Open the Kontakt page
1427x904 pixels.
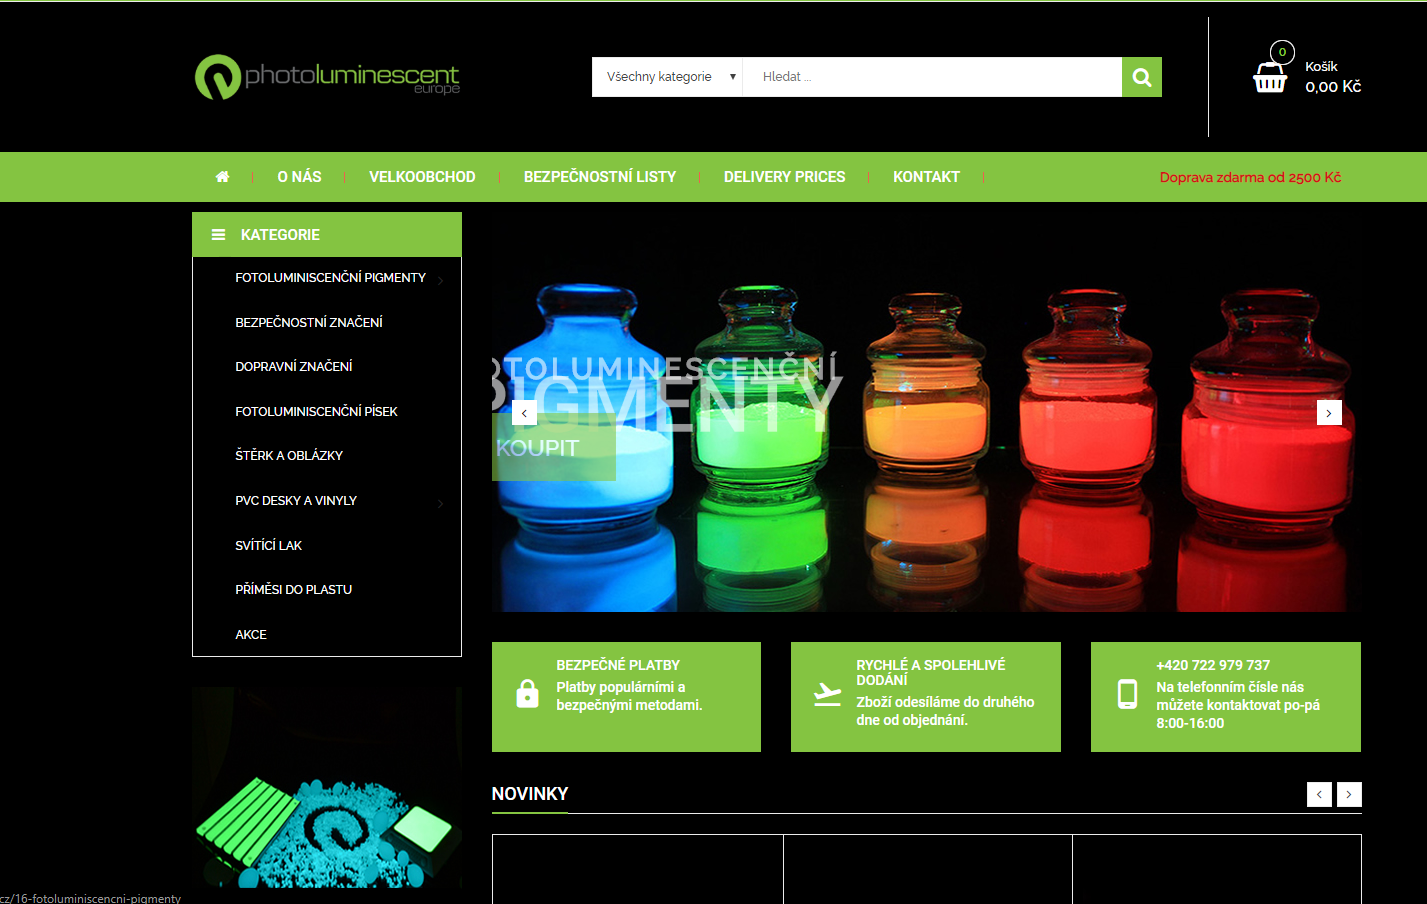[926, 177]
